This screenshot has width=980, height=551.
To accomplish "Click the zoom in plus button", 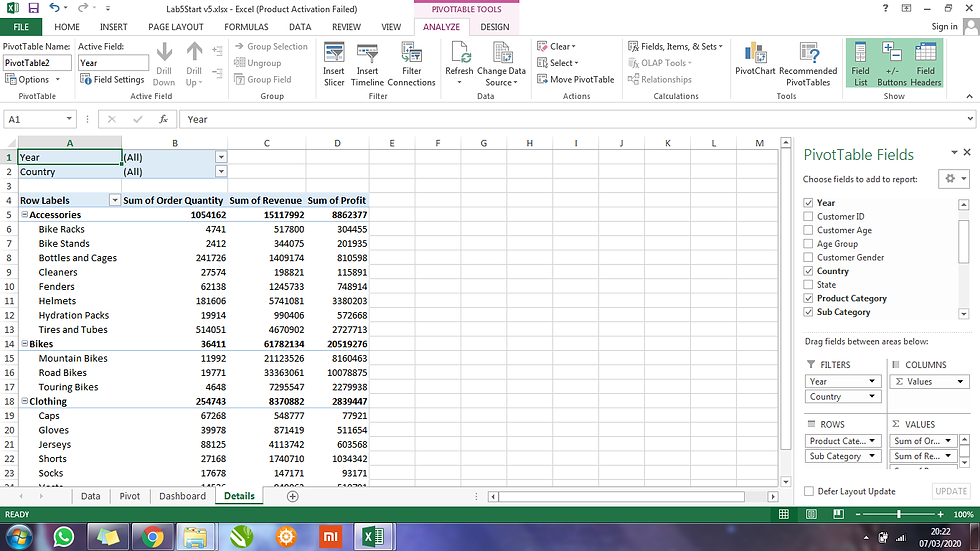I will point(941,514).
